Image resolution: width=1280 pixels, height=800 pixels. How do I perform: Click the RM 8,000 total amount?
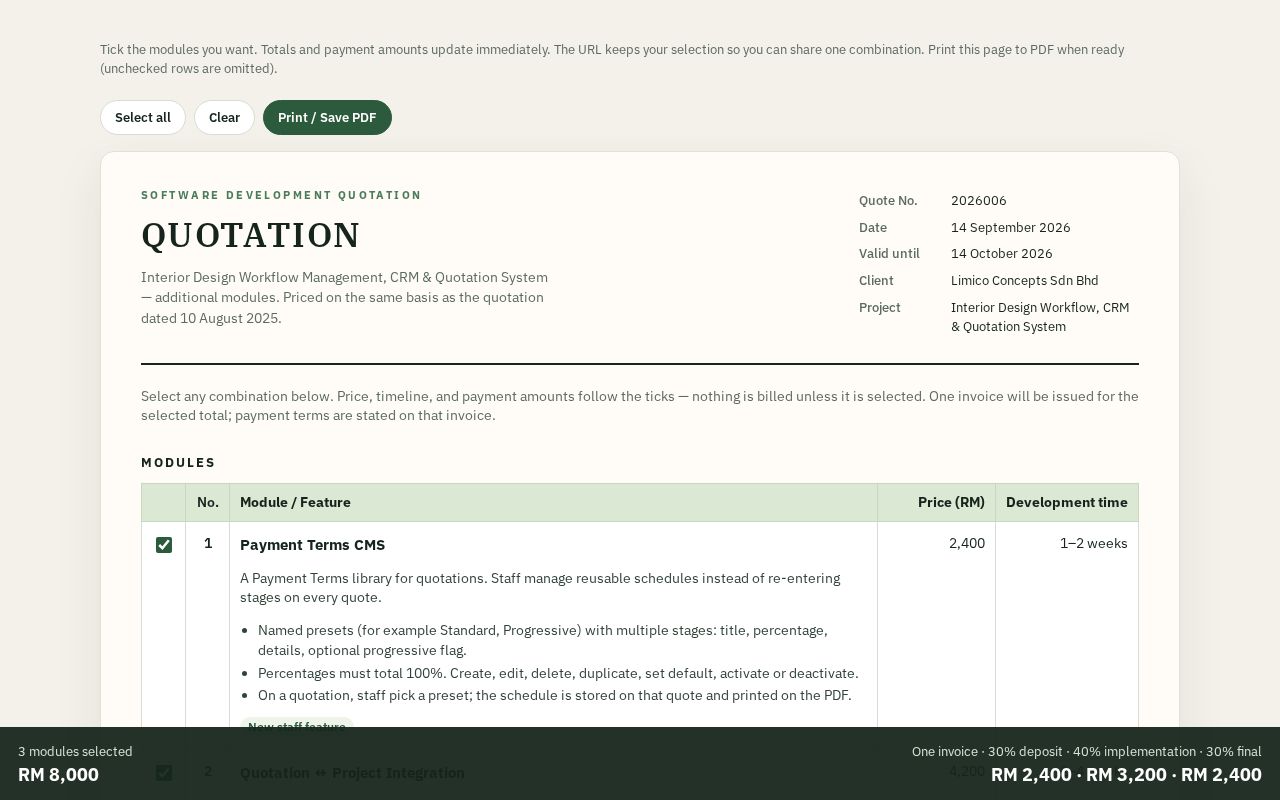pyautogui.click(x=58, y=774)
